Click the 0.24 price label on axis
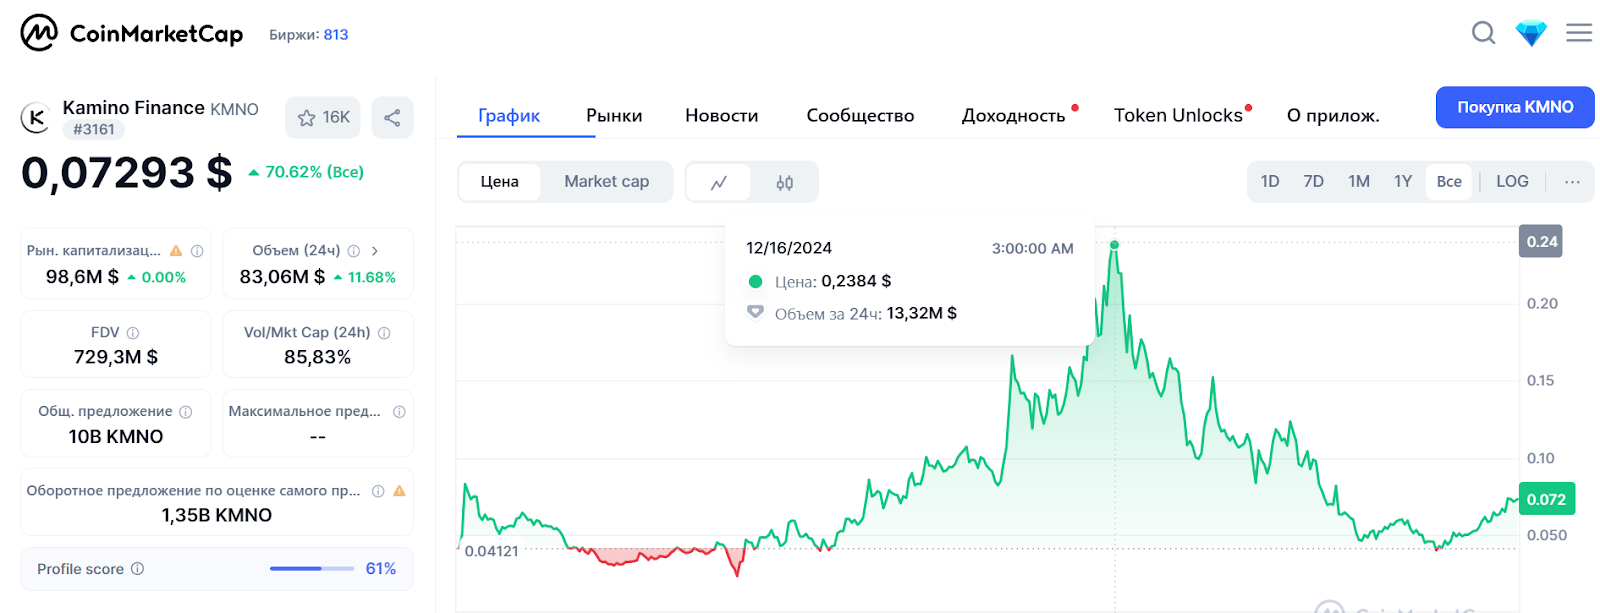 tap(1541, 241)
